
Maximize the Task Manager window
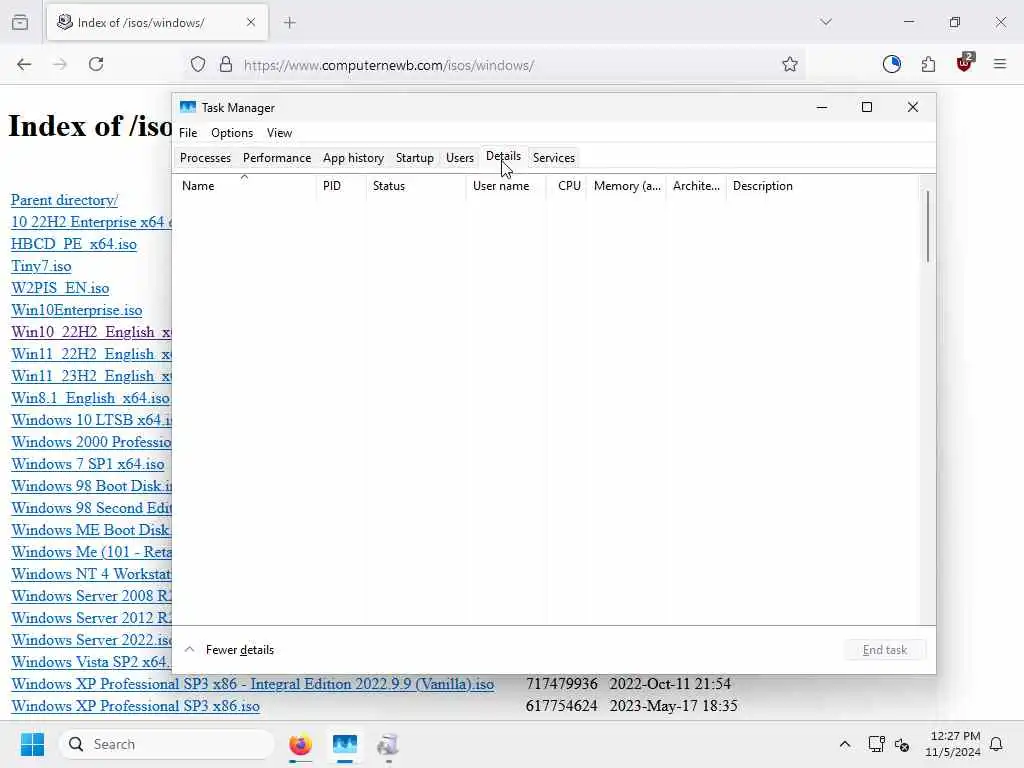click(x=867, y=107)
